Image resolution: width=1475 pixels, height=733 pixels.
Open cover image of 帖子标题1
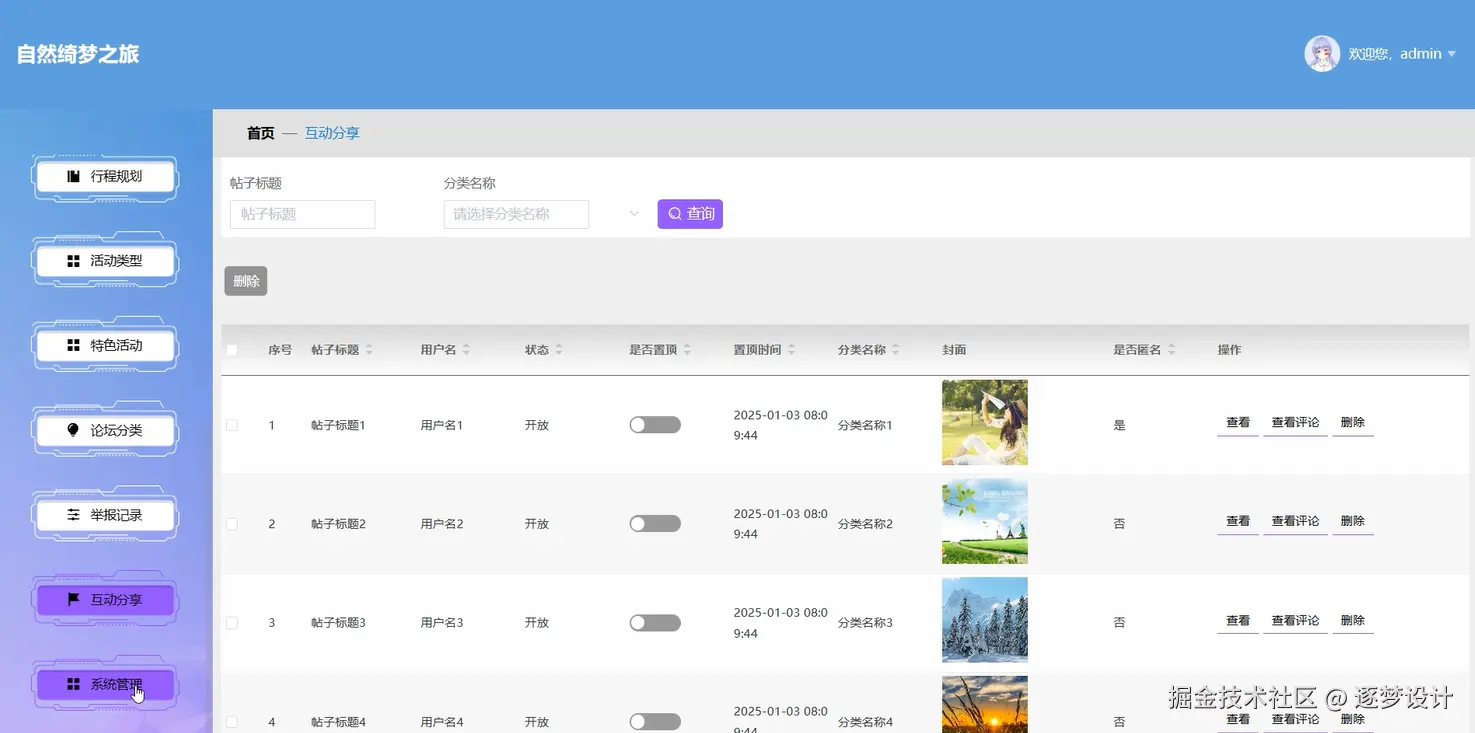[985, 422]
